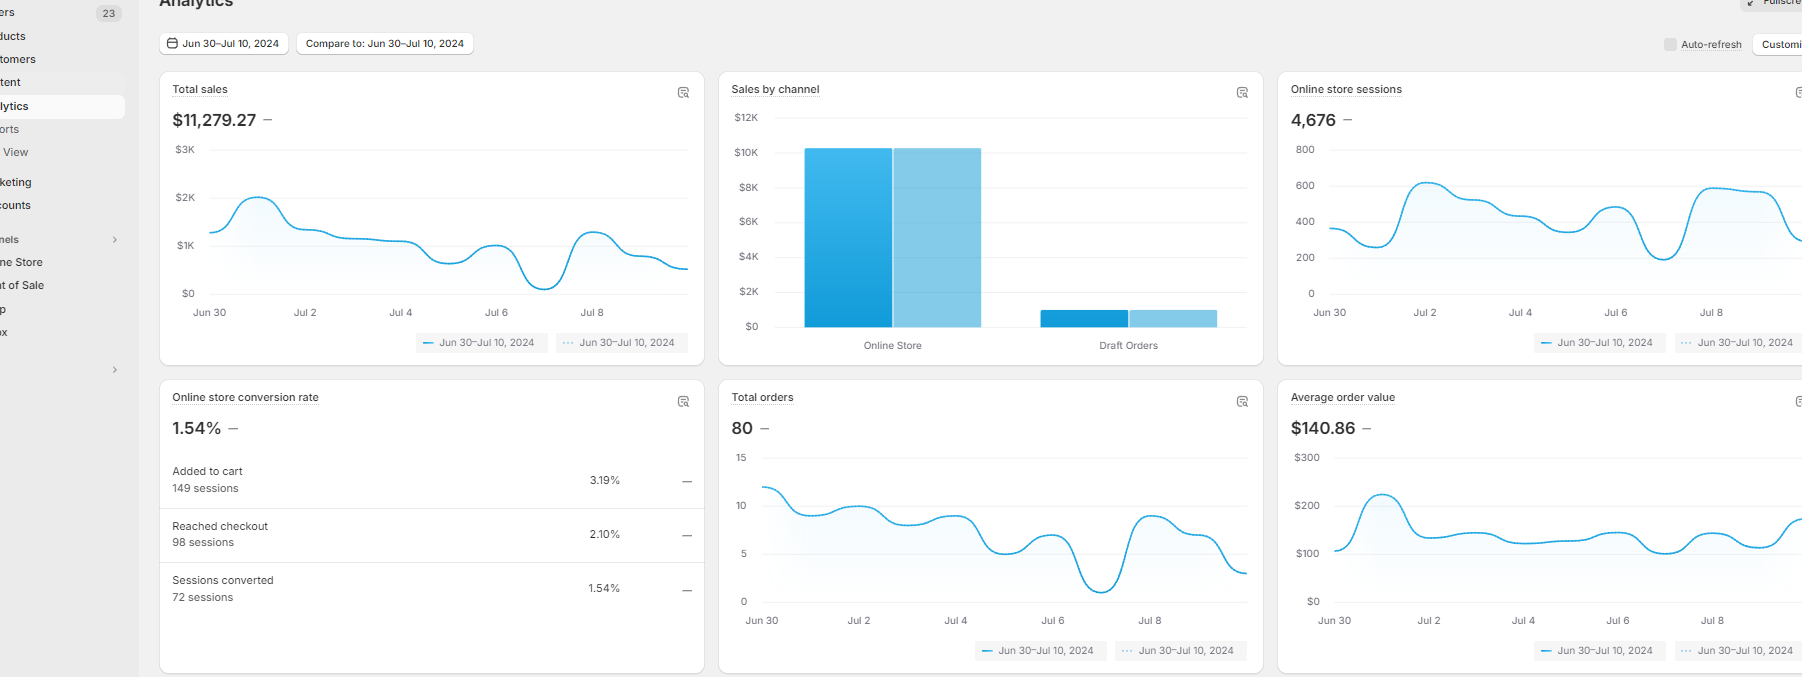Open the Sales by channel report icon

click(x=1242, y=93)
